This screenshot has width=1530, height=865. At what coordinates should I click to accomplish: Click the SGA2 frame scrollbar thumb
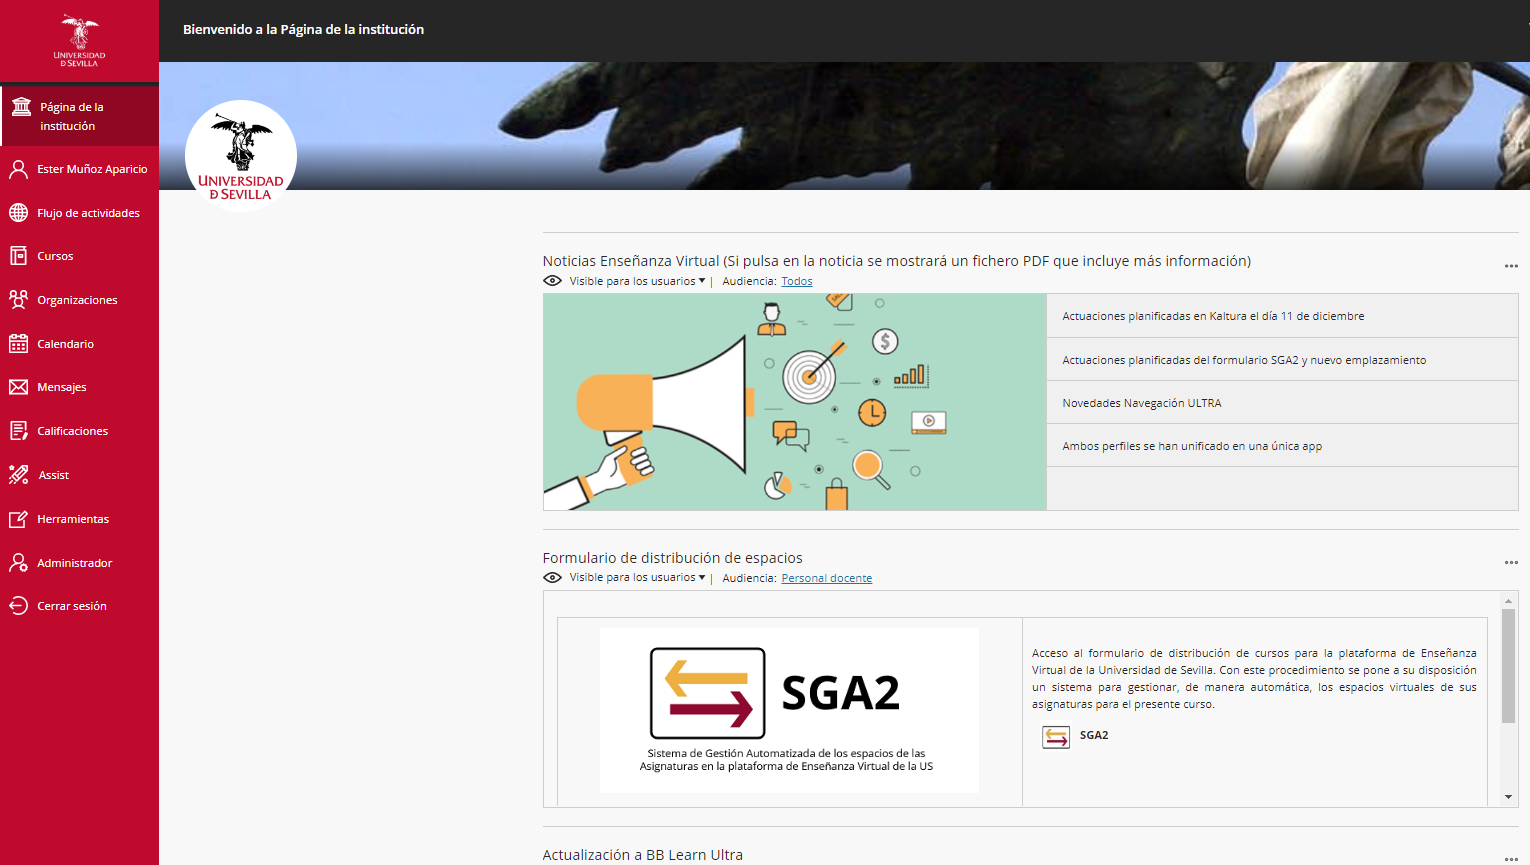1508,666
